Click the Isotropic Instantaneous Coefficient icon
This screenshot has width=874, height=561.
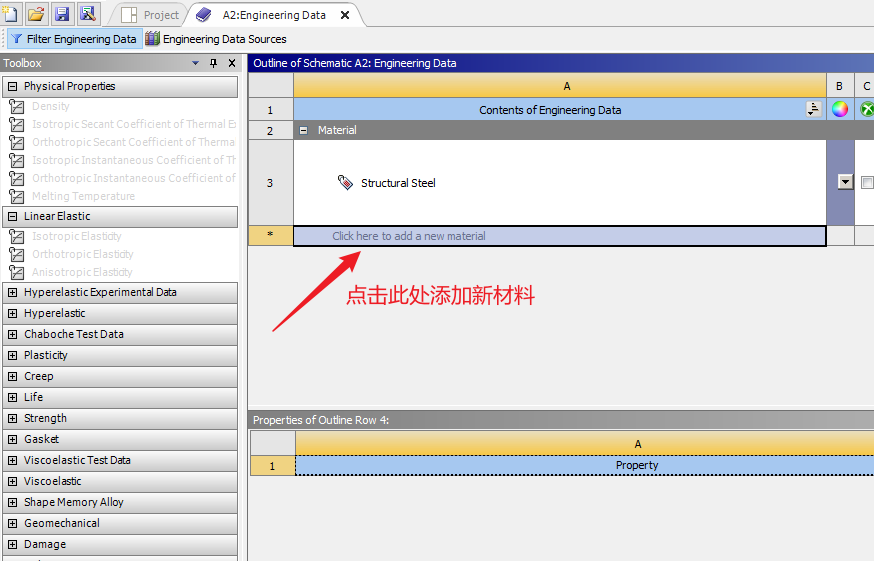[x=17, y=160]
